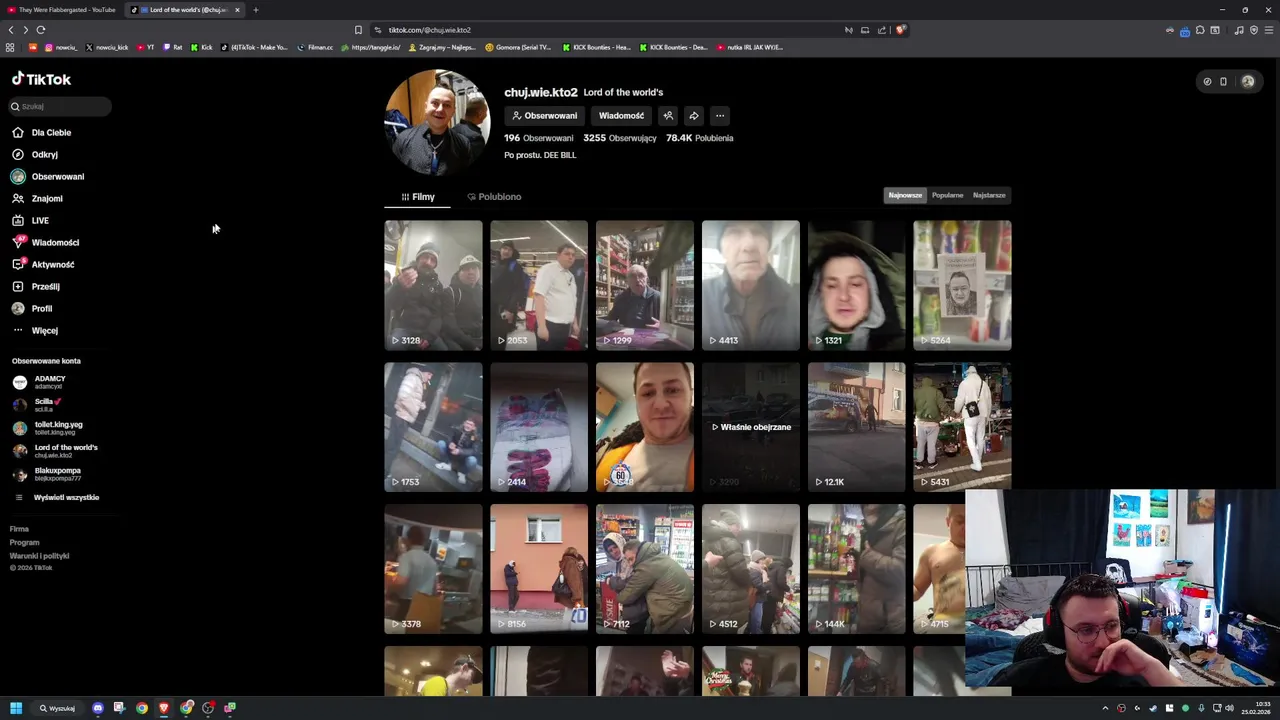
Task: Switch to the They Were Flabbergasted YouTube tab
Action: click(x=62, y=10)
